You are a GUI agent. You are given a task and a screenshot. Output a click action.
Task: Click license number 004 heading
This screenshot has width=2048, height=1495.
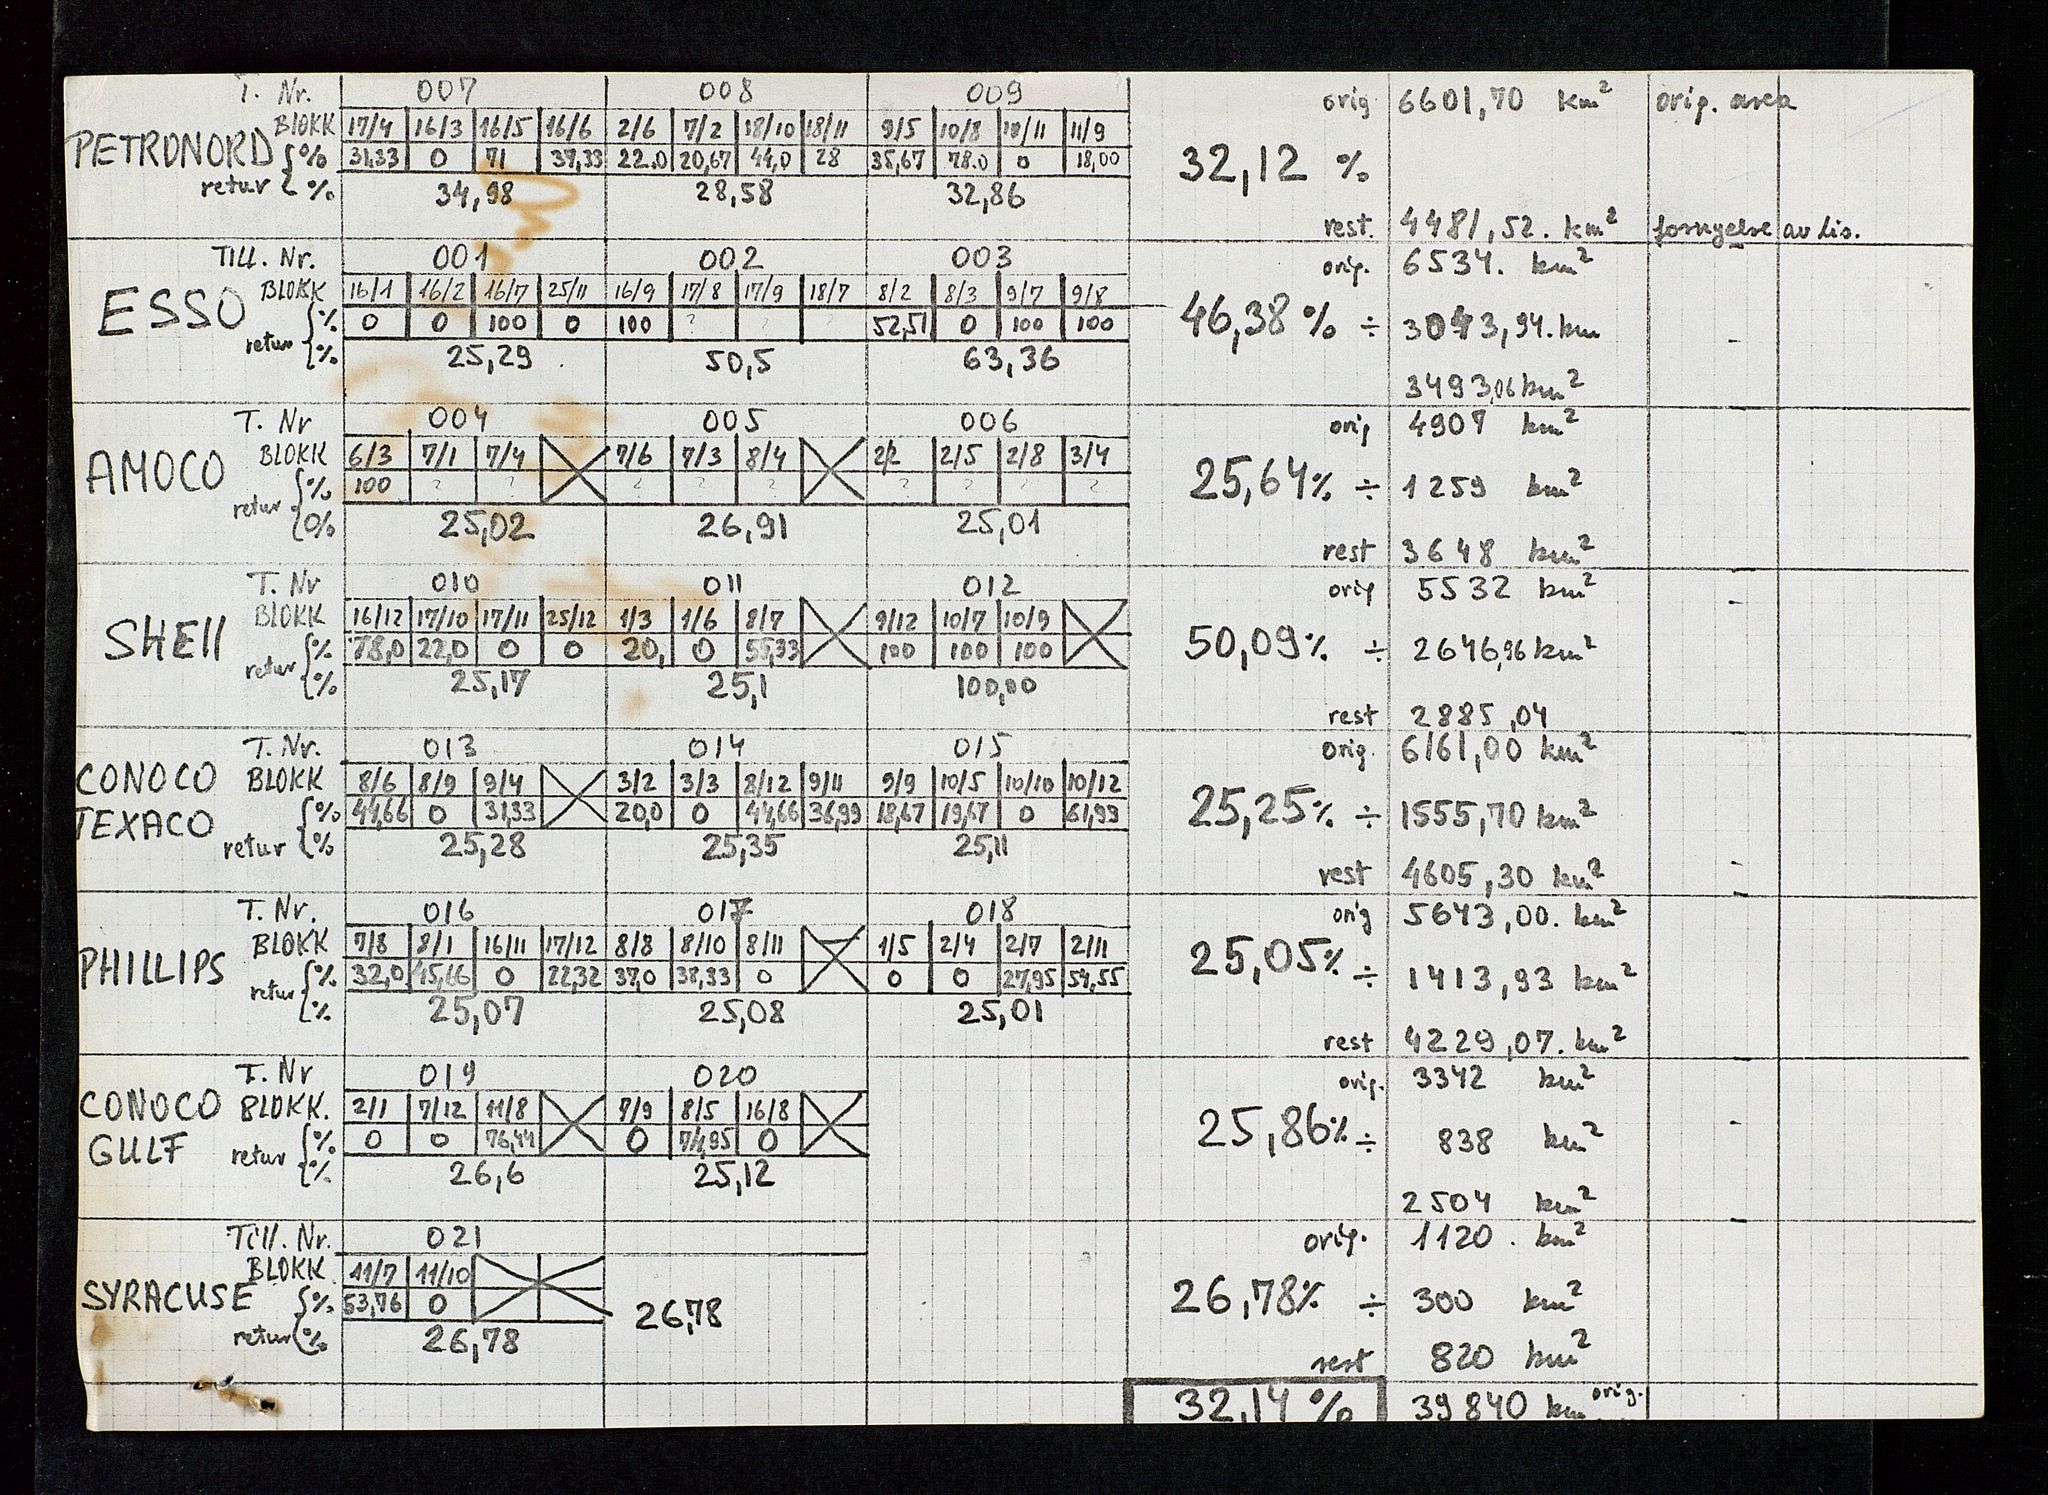pos(458,417)
